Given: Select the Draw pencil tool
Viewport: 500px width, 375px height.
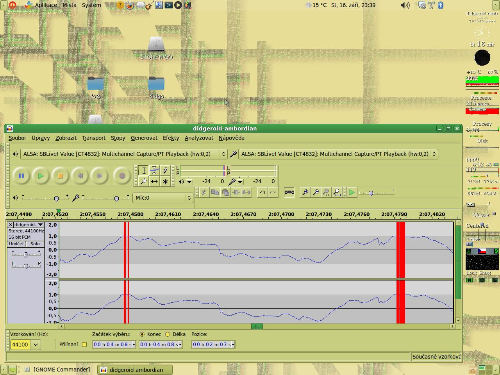Looking at the screenshot, I should click(x=165, y=171).
